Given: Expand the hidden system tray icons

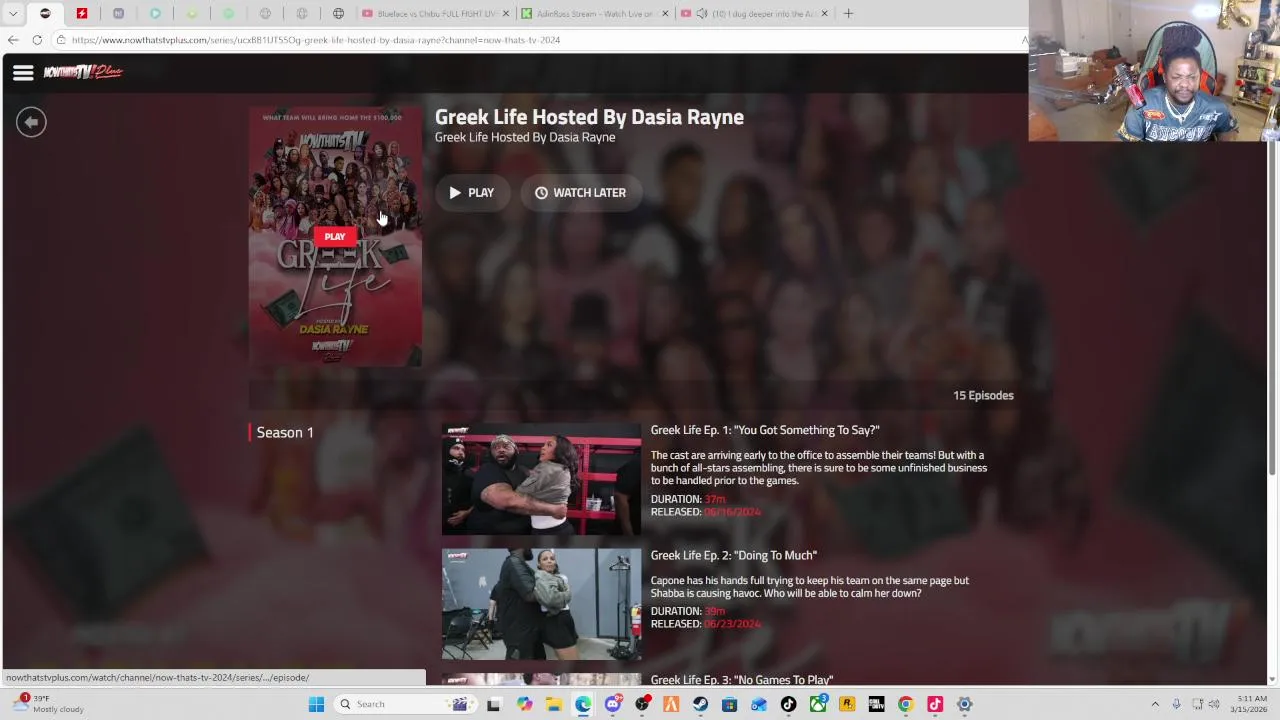Looking at the screenshot, I should (1155, 704).
